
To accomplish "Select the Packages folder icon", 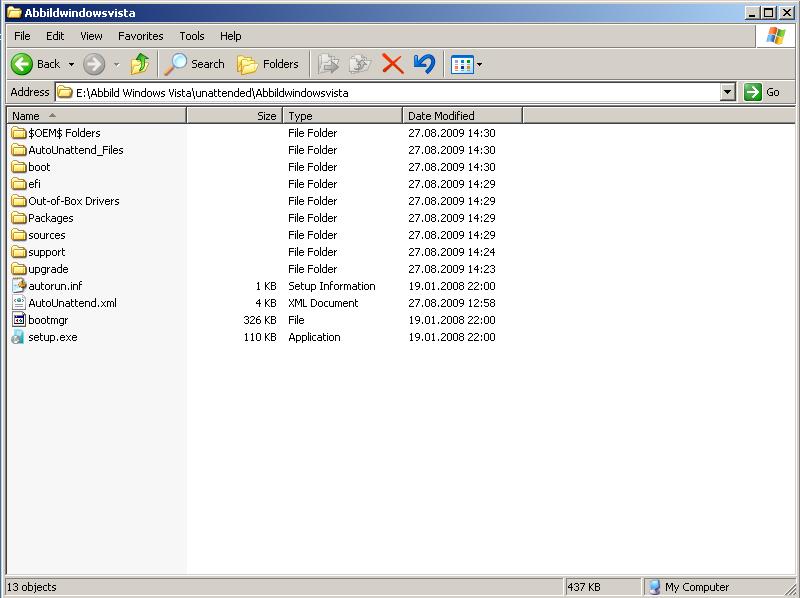I will pyautogui.click(x=19, y=218).
